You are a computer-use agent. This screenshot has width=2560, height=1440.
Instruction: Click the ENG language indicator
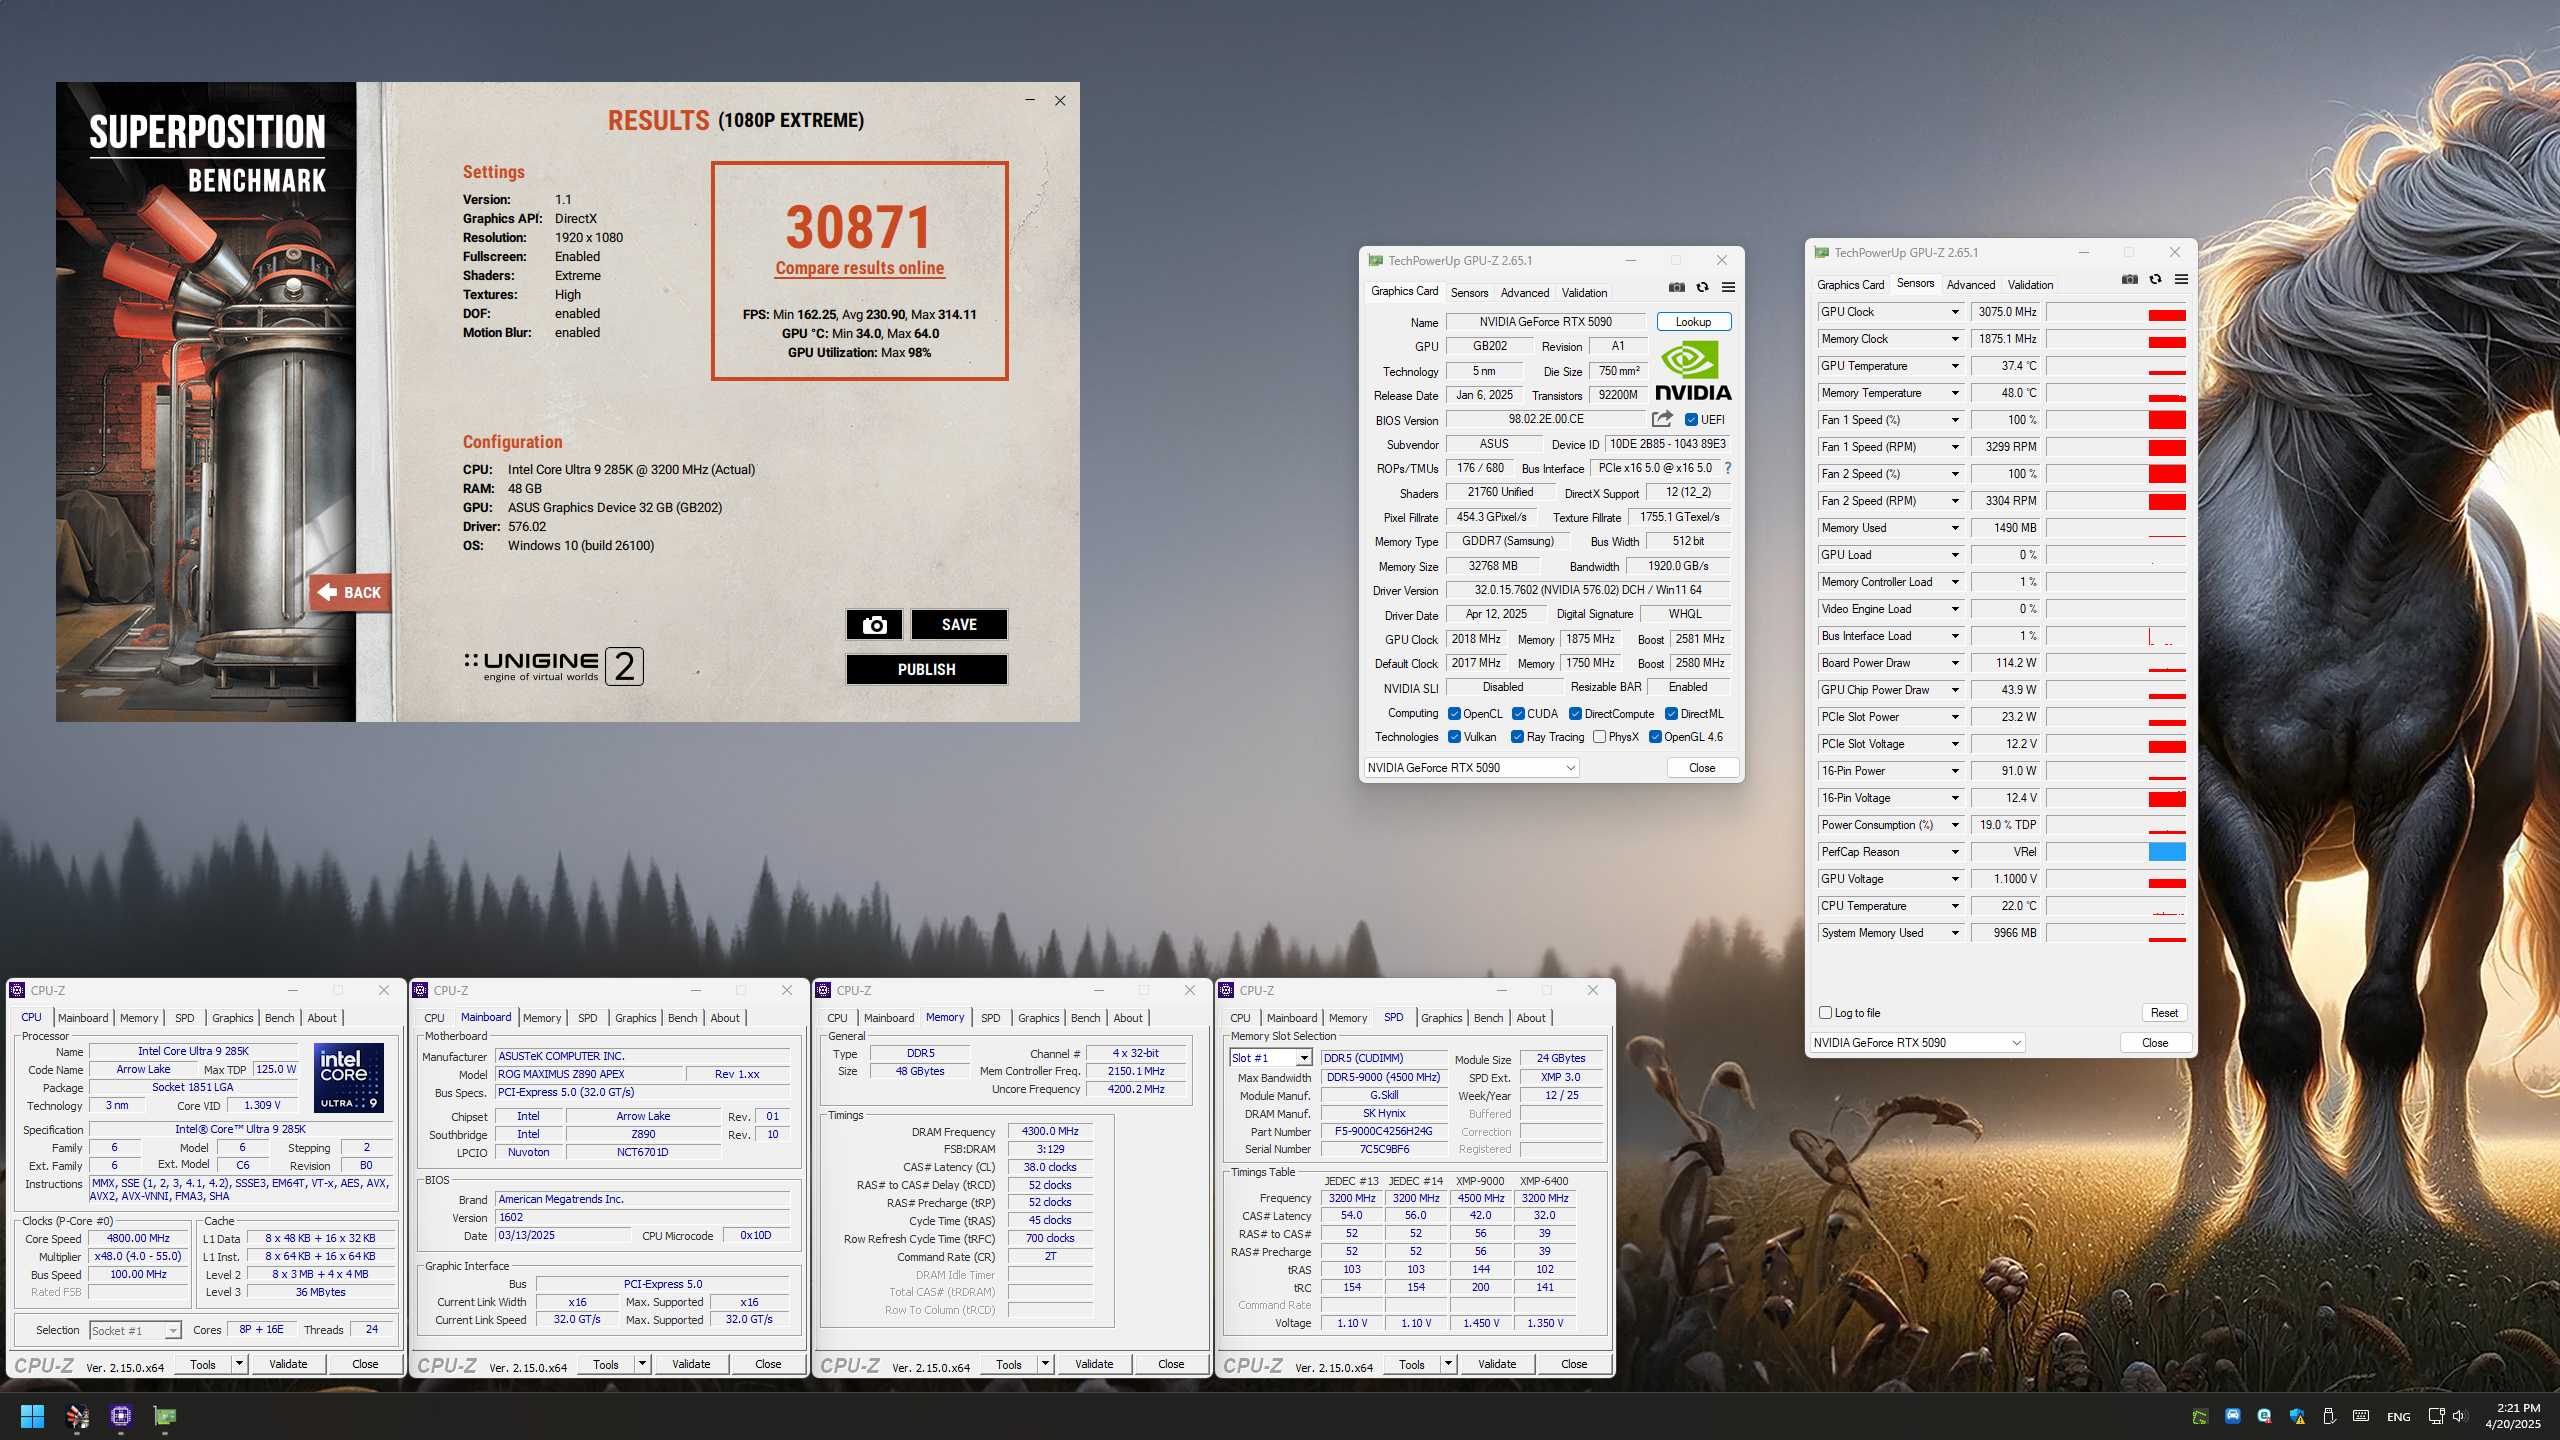(x=2398, y=1416)
